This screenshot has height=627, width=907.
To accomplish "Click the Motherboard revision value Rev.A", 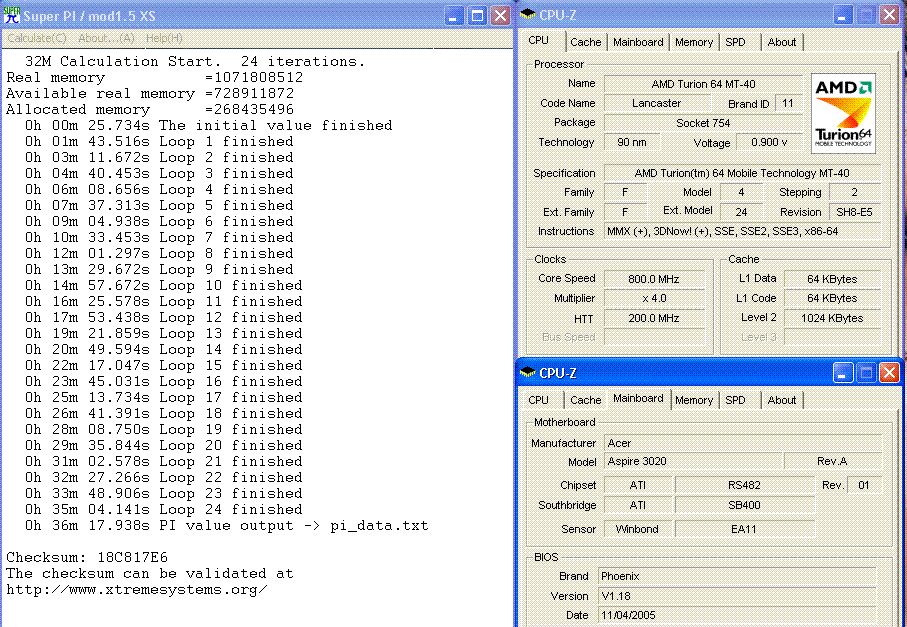I will 832,462.
